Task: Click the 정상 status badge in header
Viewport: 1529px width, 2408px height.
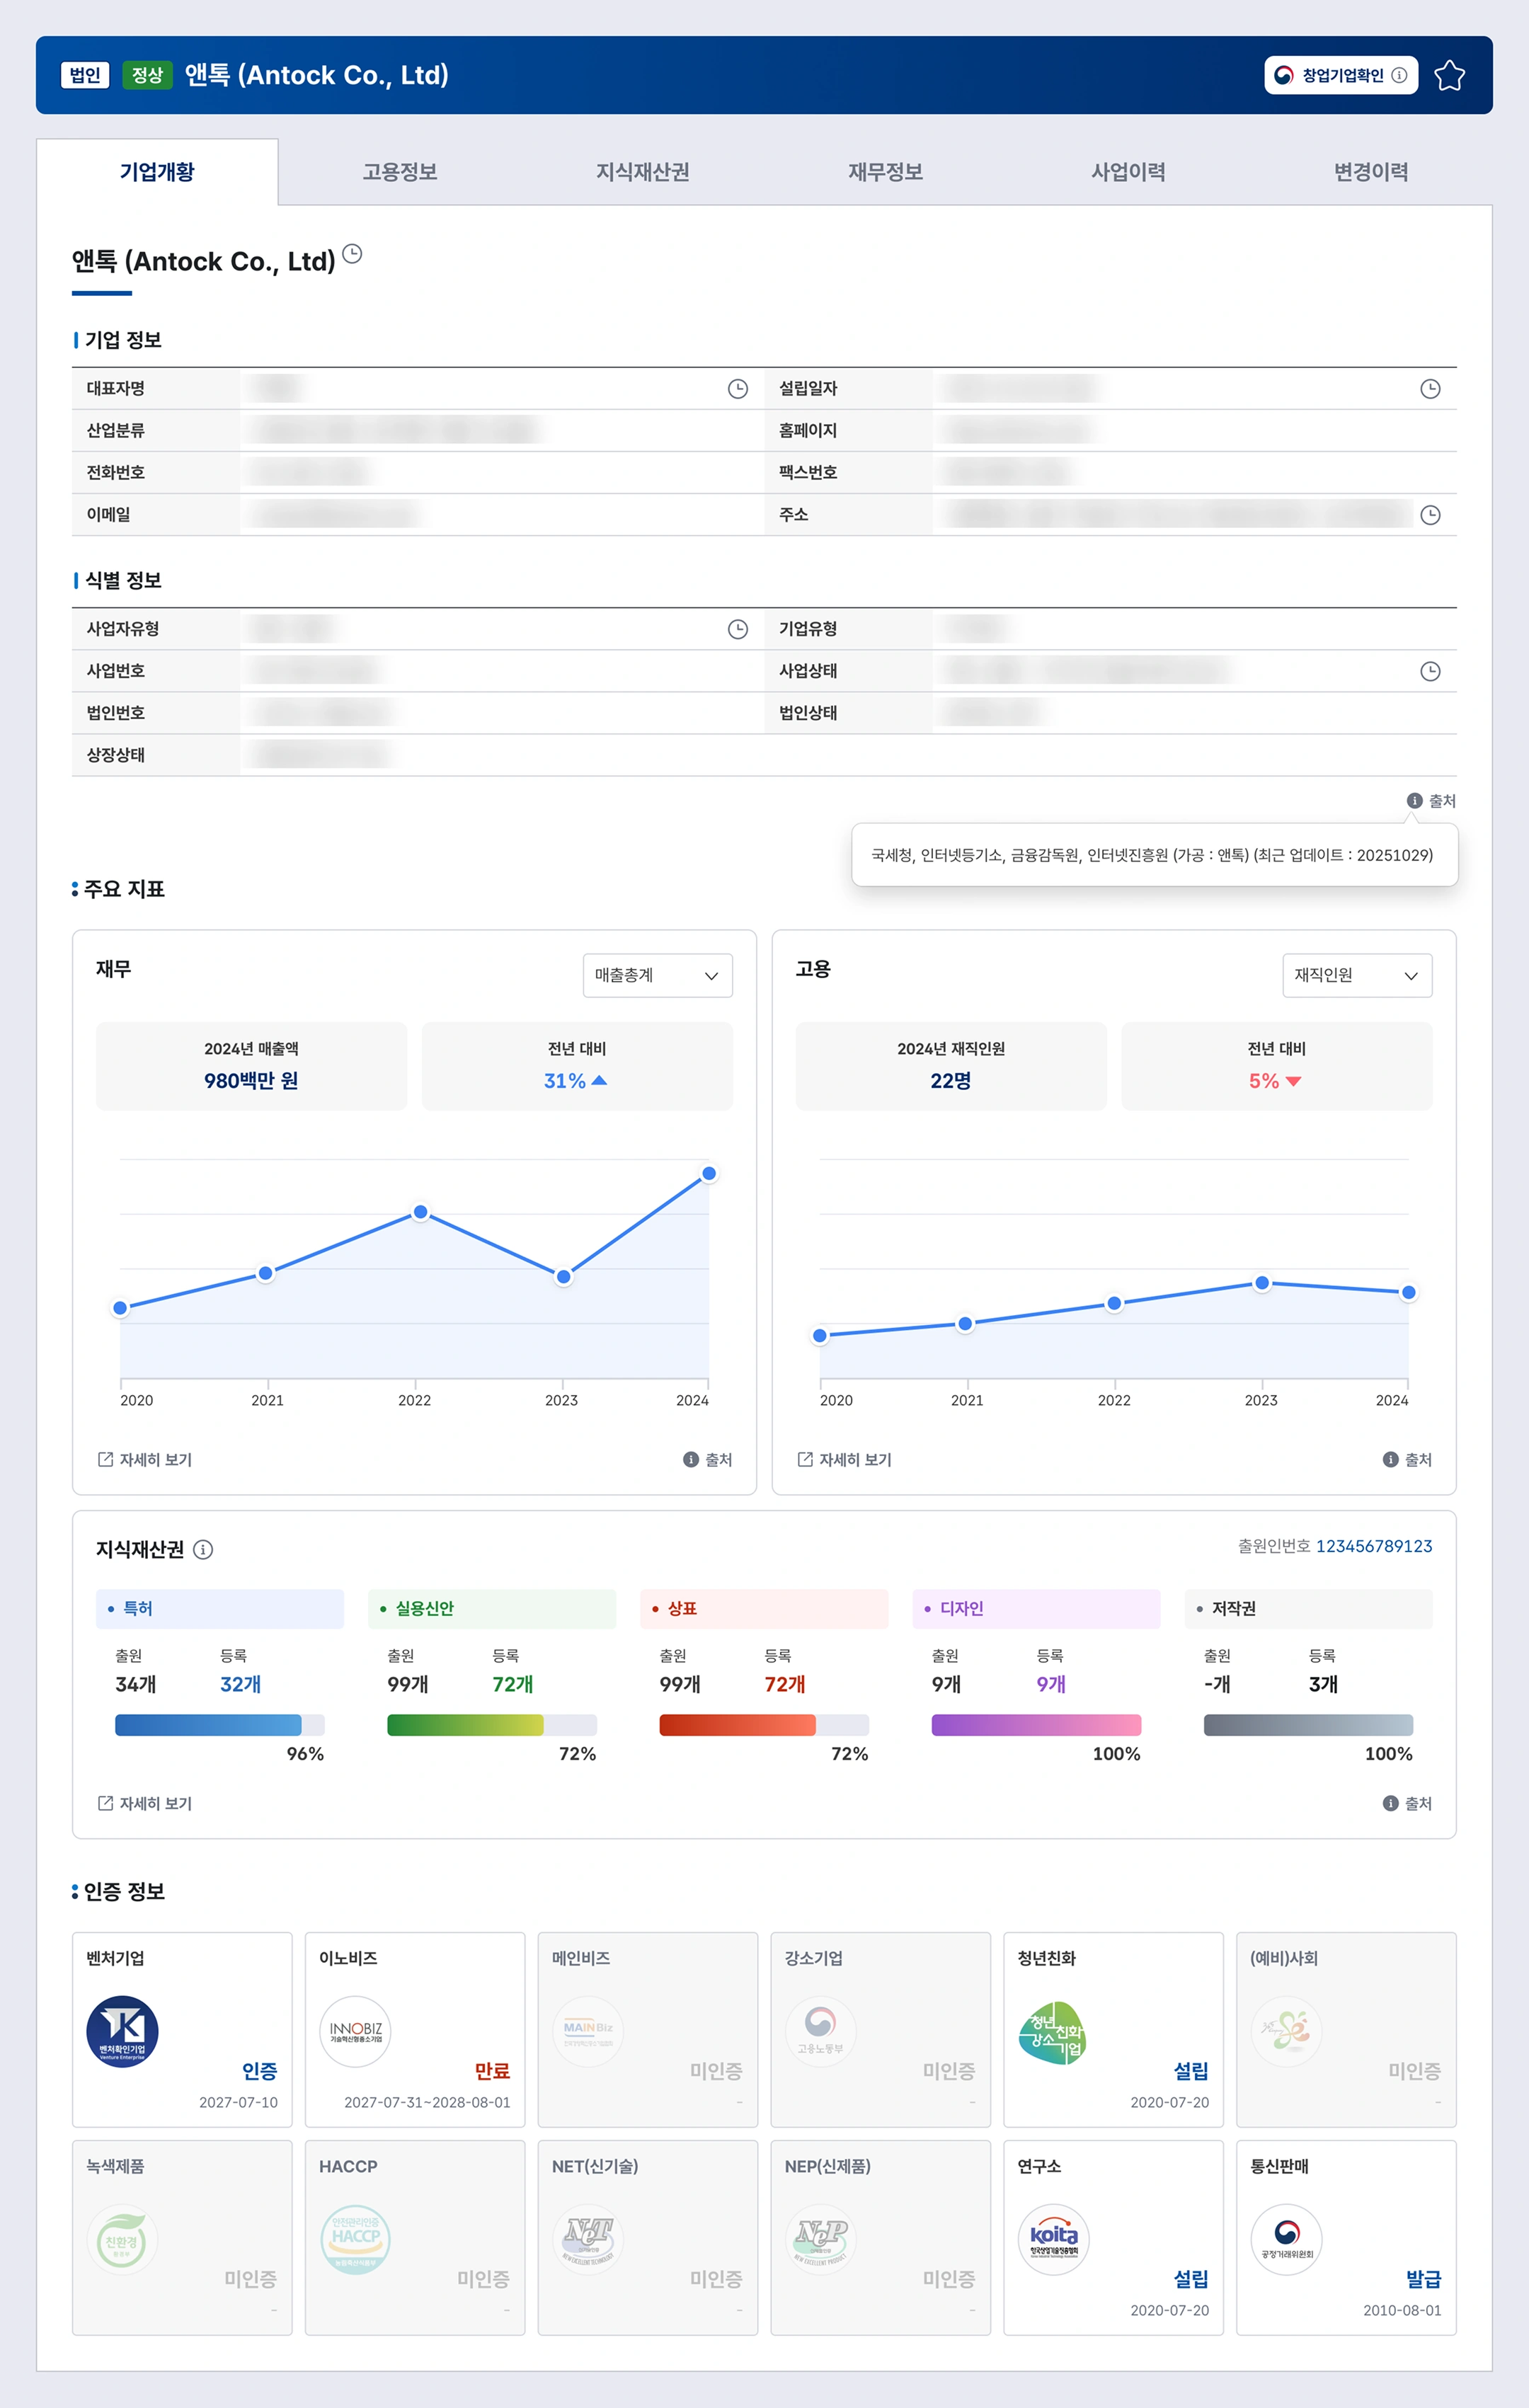Action: (147, 75)
